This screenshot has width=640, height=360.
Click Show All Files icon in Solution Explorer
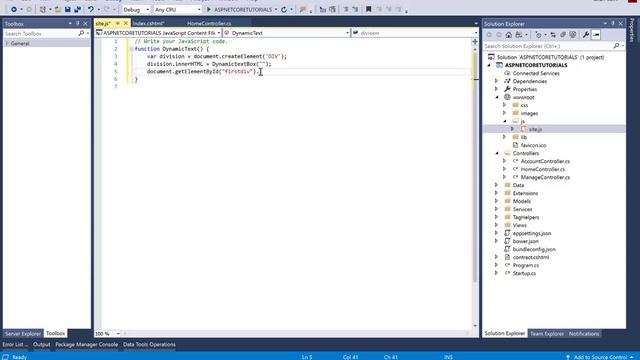[x=573, y=35]
